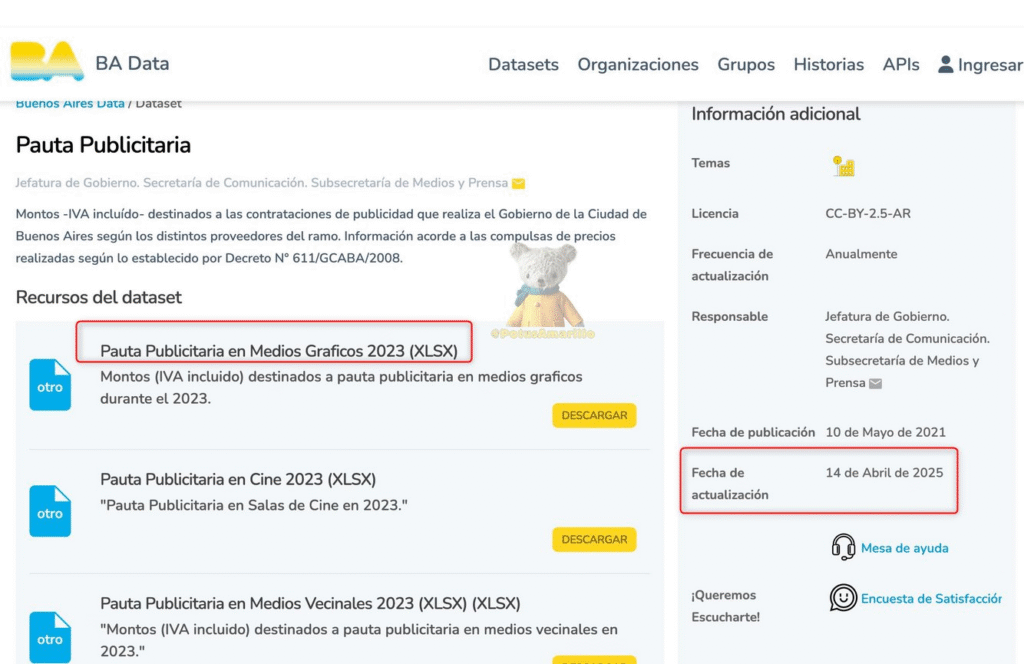Click the user profile icon beside Ingresar

click(945, 64)
